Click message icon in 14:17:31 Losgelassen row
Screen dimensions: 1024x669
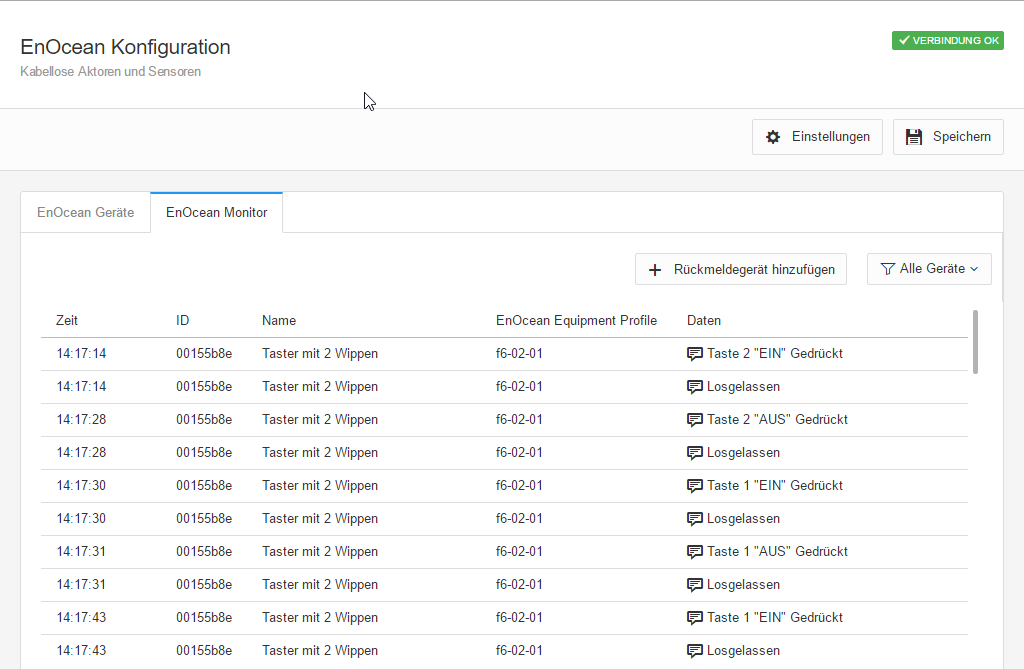click(695, 585)
